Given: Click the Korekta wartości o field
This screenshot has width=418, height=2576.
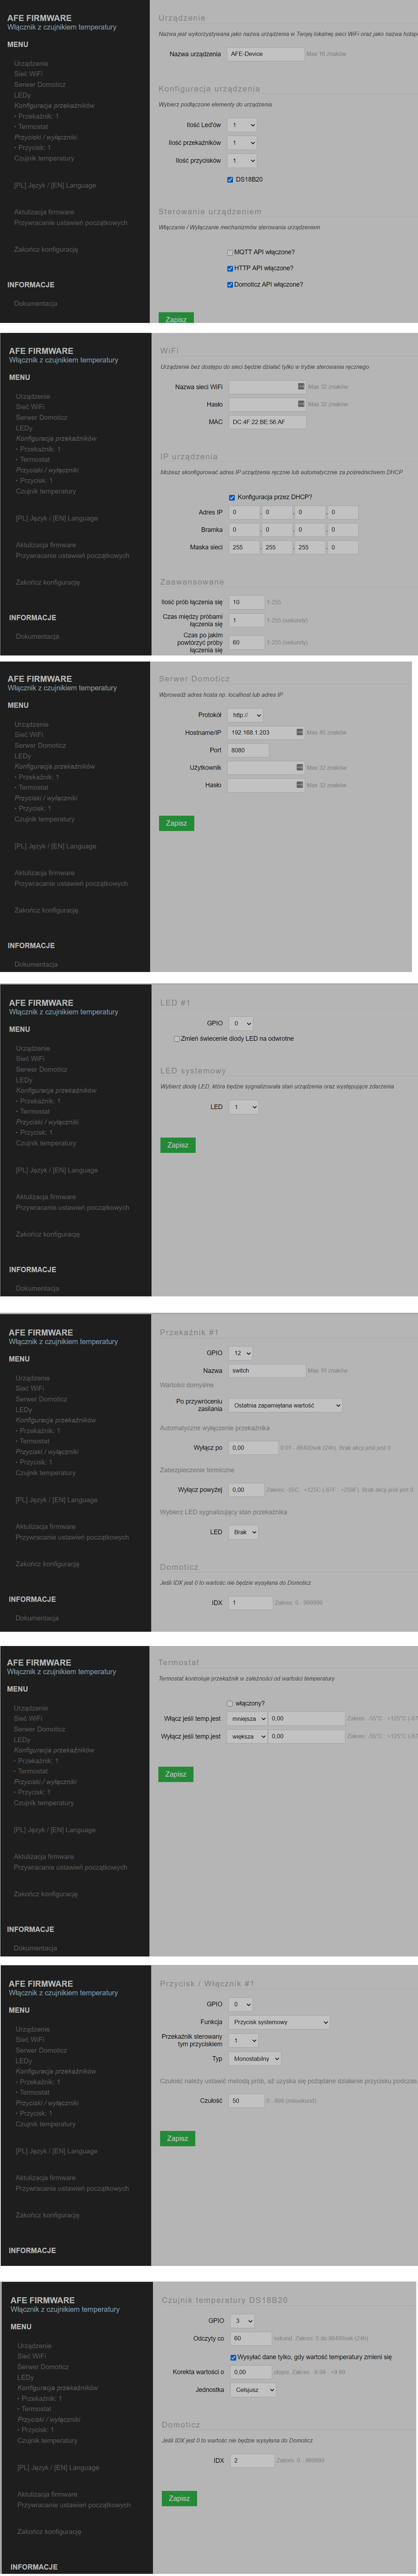Looking at the screenshot, I should [251, 2372].
